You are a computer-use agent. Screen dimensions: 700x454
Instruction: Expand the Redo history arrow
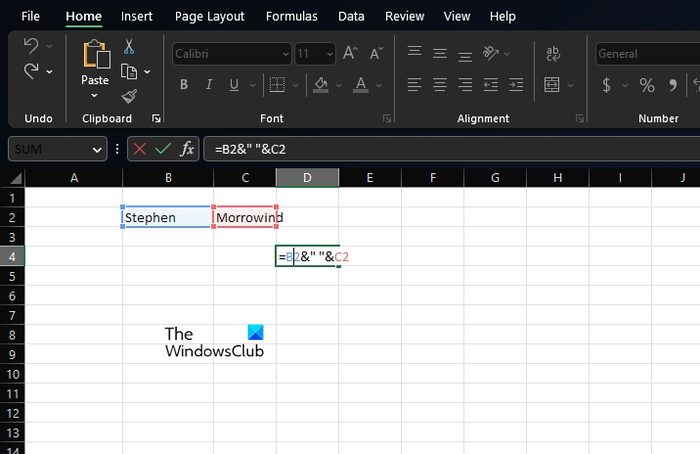click(x=50, y=71)
